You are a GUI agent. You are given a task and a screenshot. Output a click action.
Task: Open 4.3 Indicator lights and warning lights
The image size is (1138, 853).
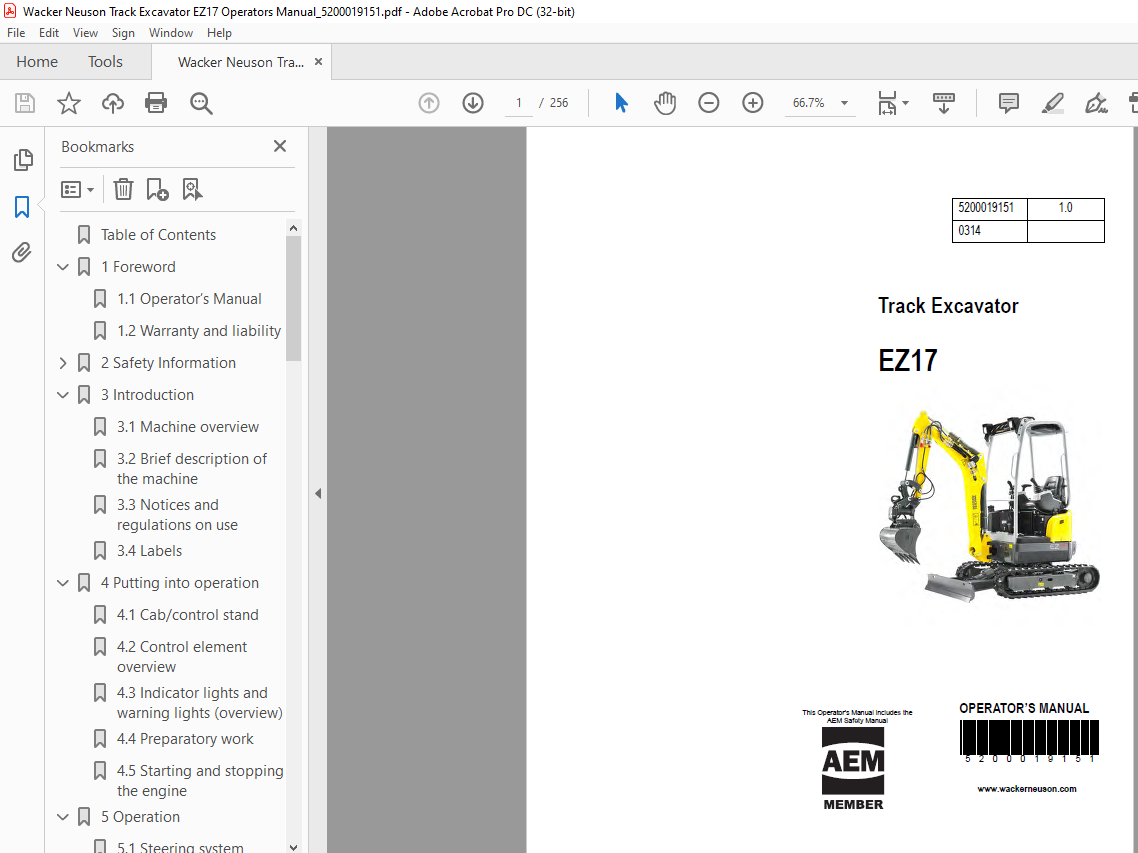200,703
